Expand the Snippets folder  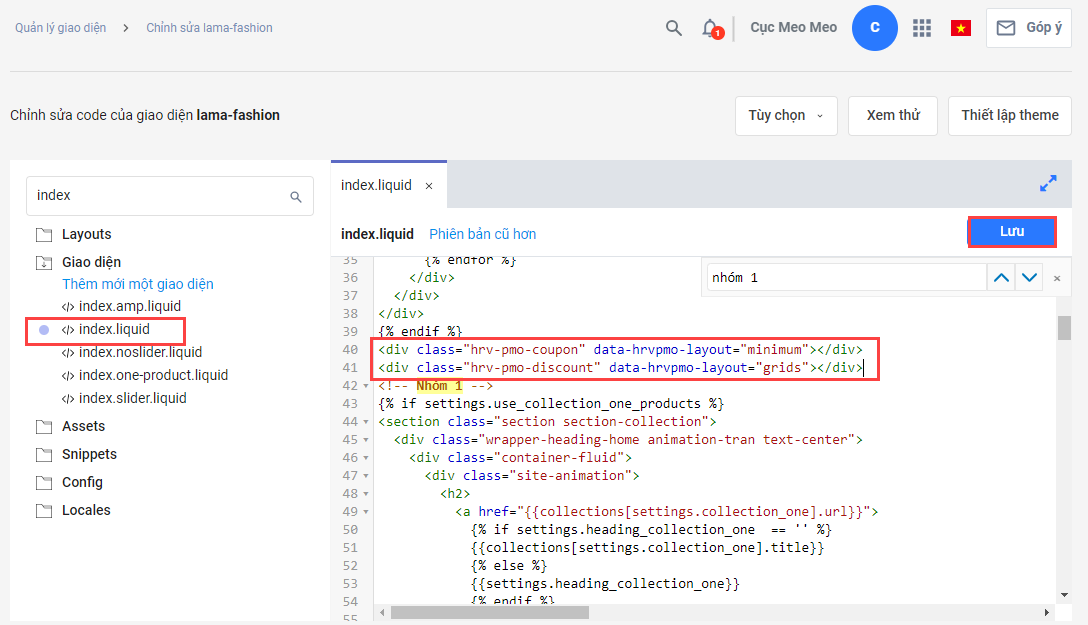click(x=44, y=455)
